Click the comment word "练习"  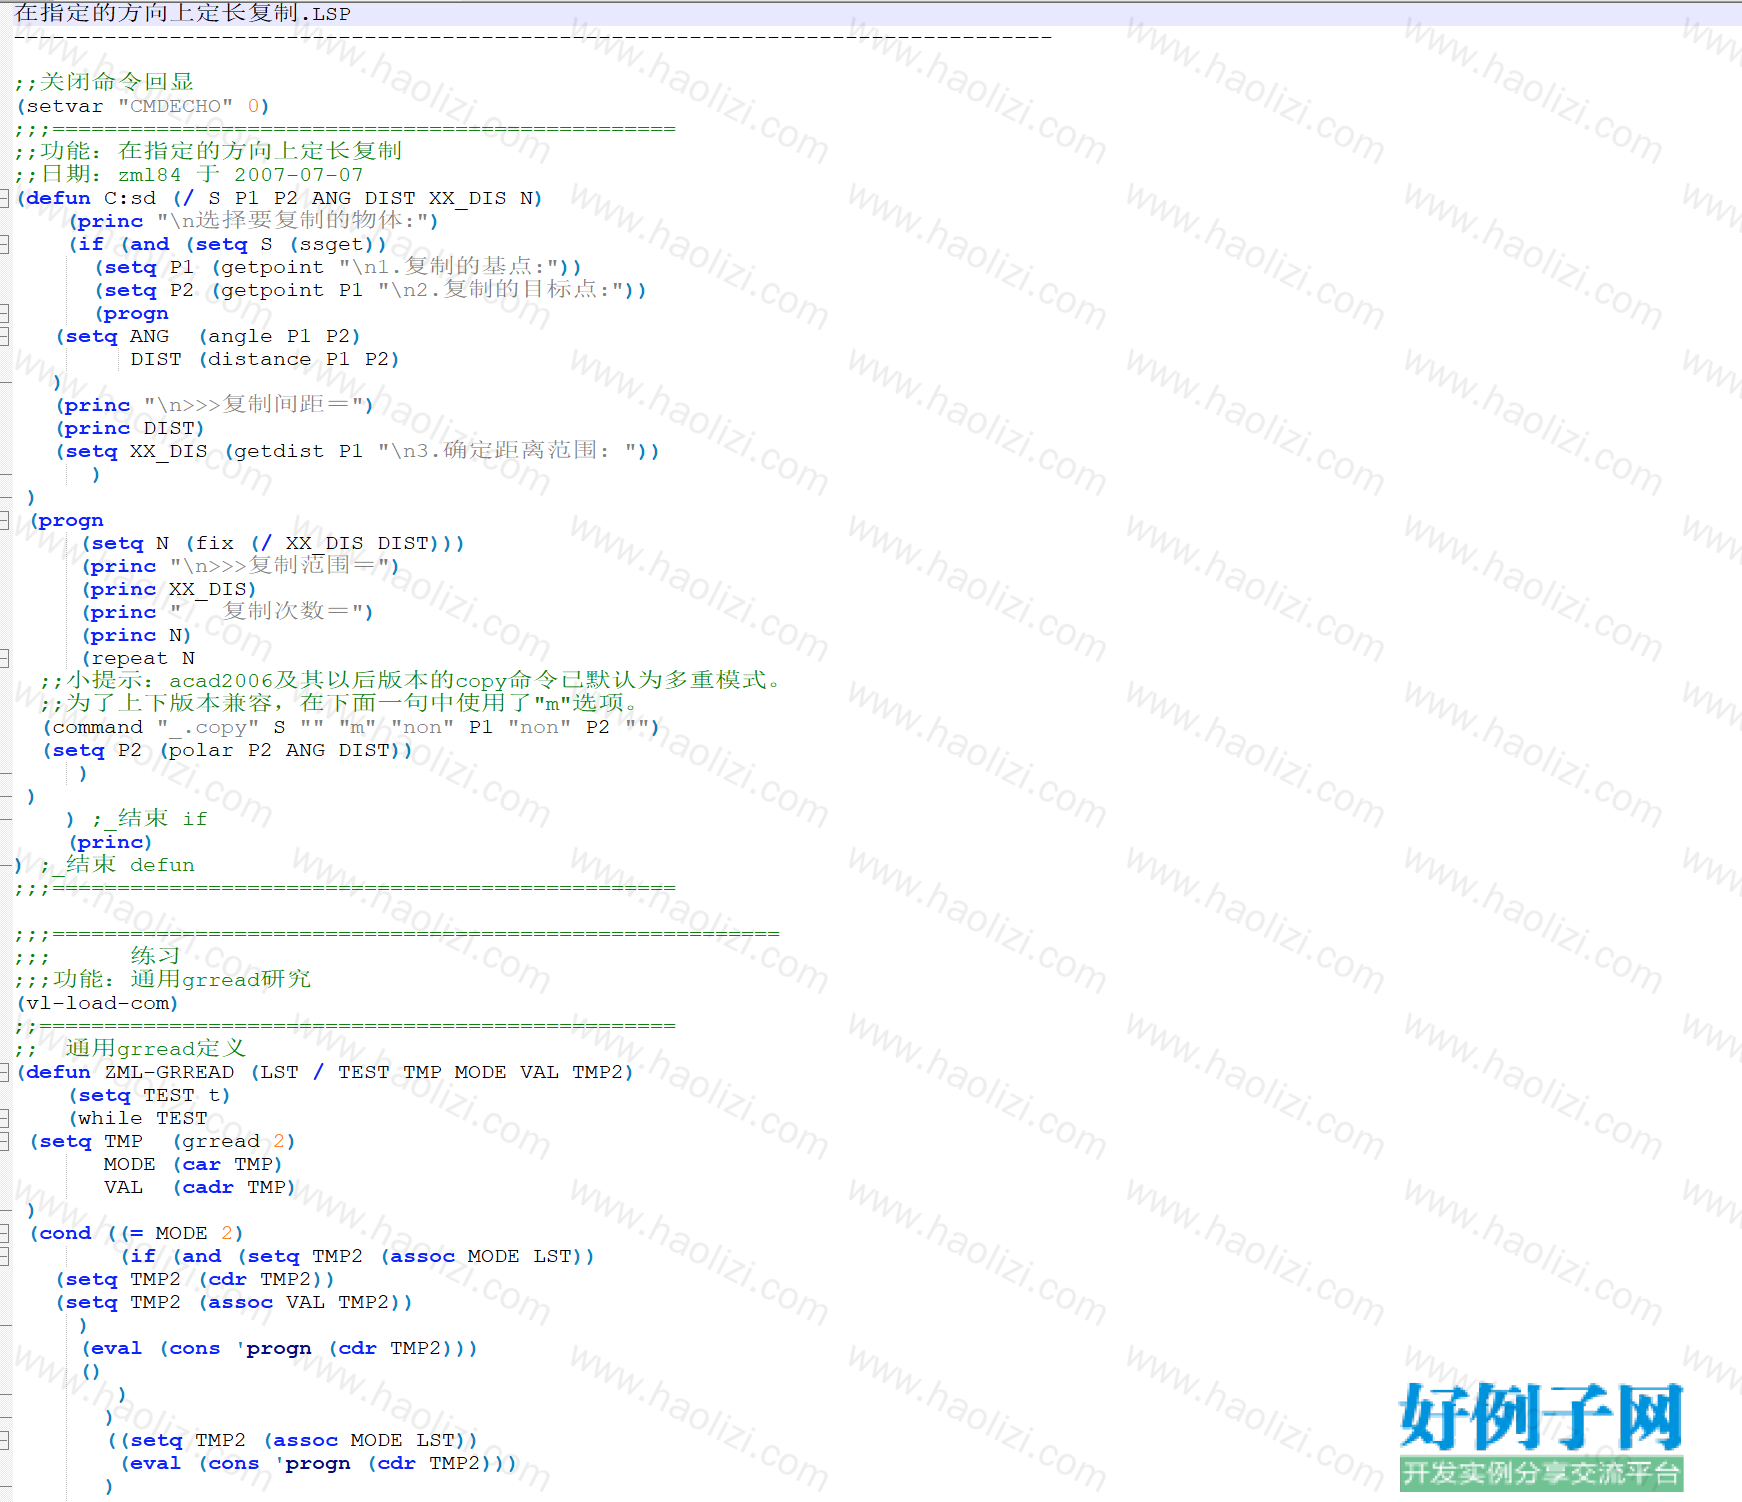[155, 957]
